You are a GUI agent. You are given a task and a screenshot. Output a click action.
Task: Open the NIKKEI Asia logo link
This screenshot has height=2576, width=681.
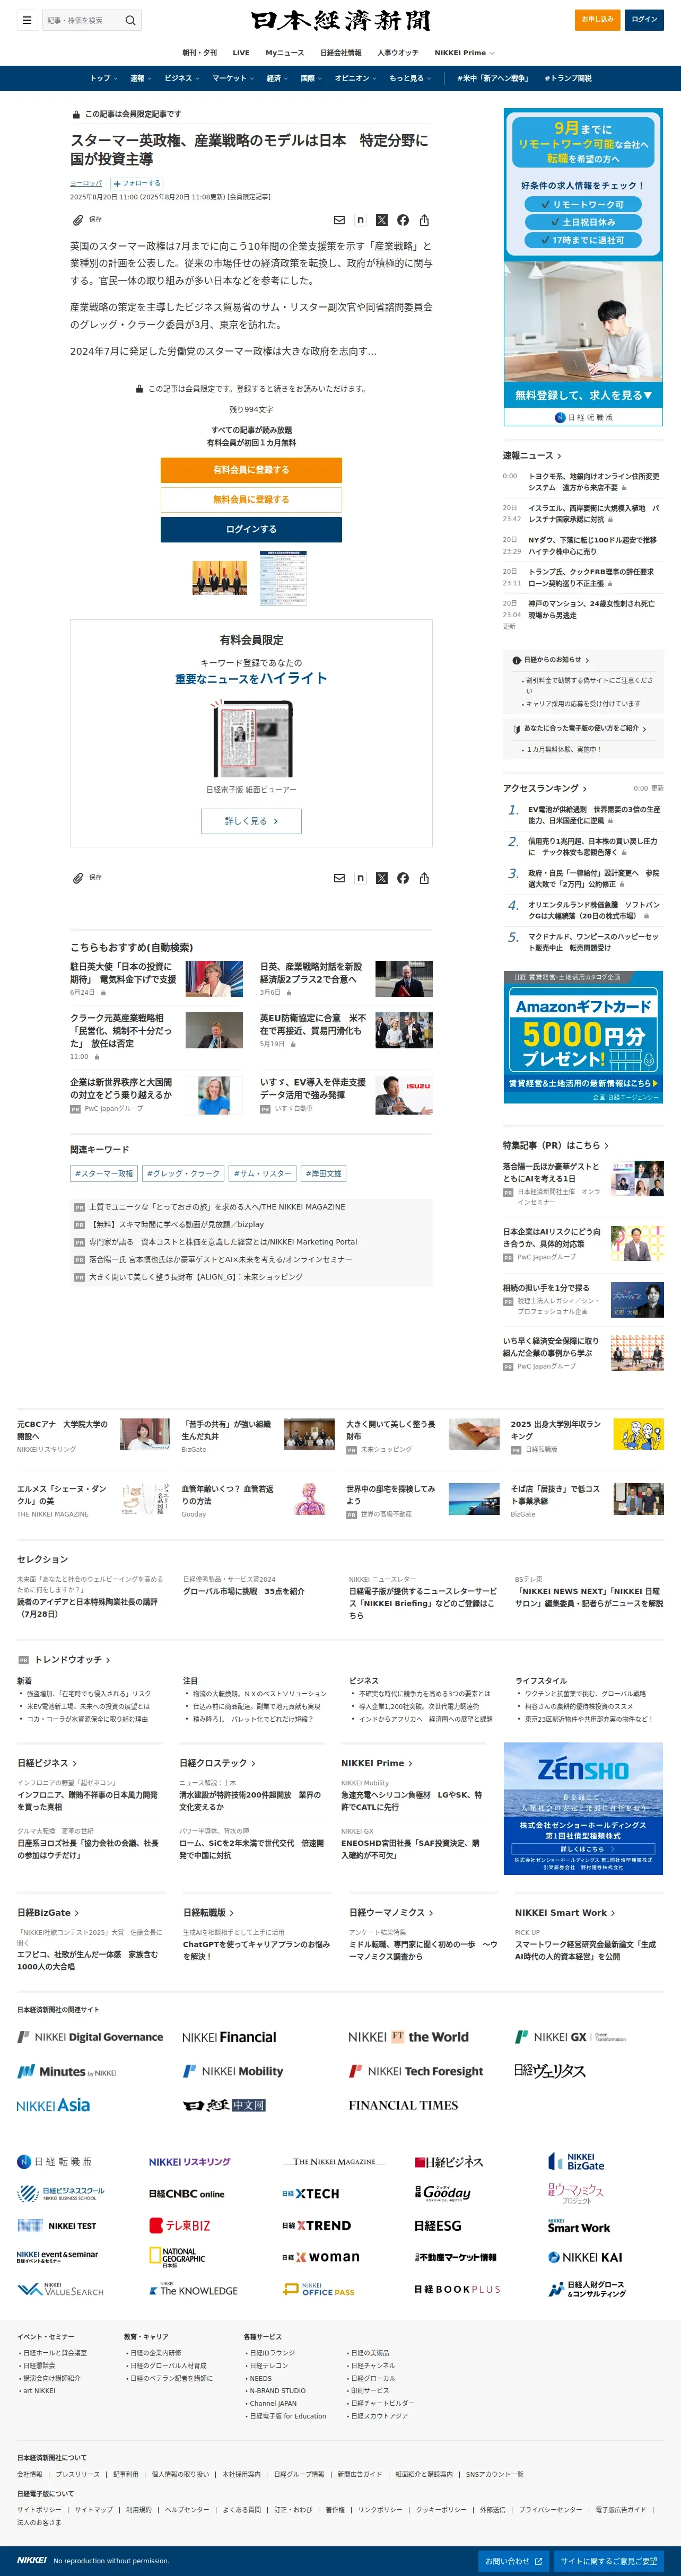pos(54,2105)
